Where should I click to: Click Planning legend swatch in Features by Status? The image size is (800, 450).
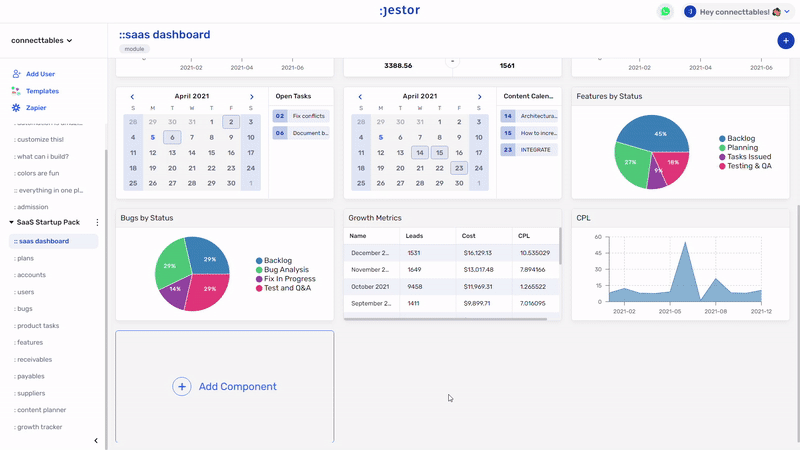(722, 148)
